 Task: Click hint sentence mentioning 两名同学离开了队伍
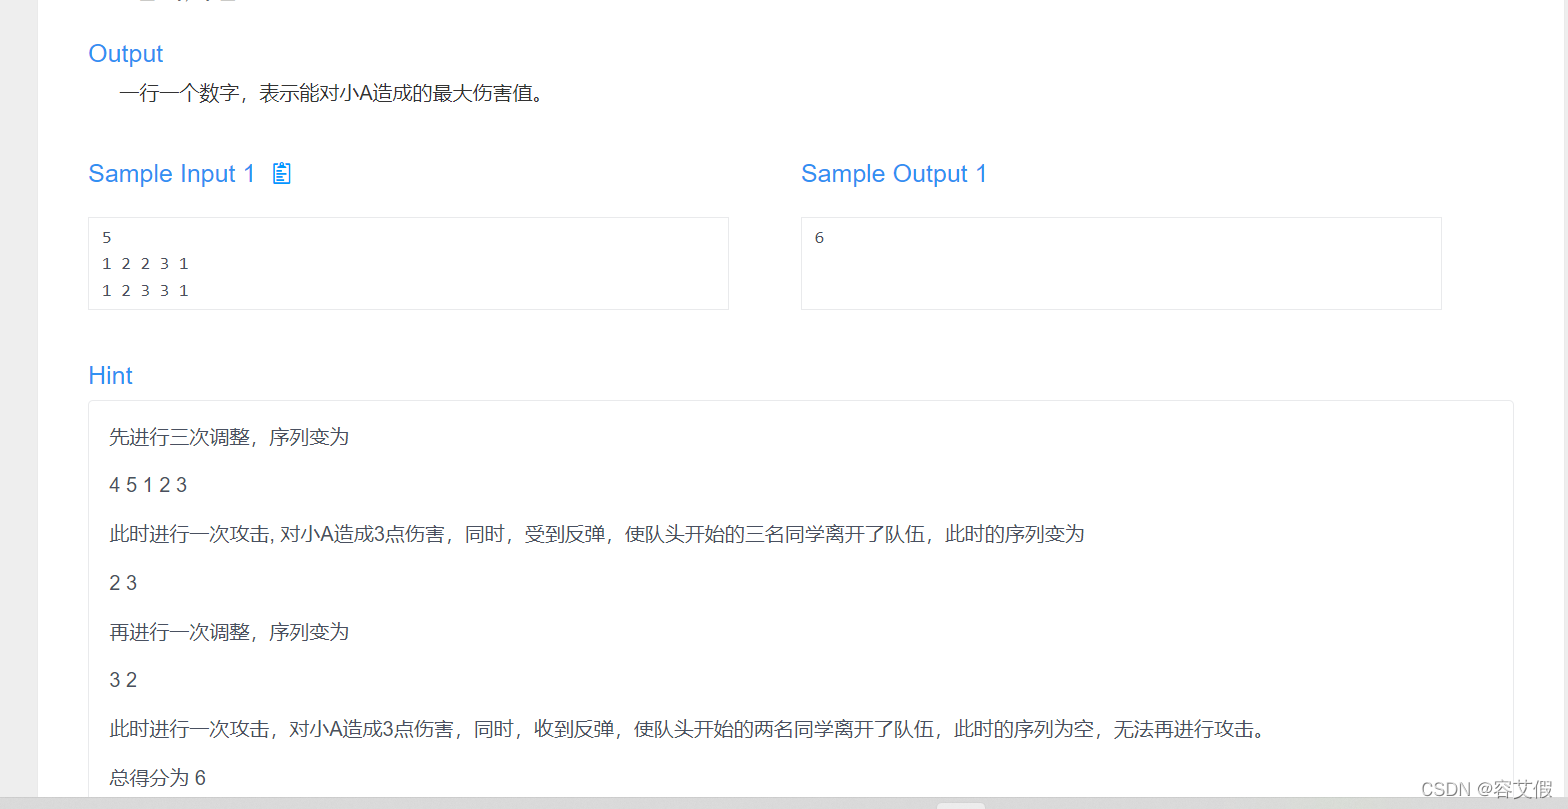(688, 729)
